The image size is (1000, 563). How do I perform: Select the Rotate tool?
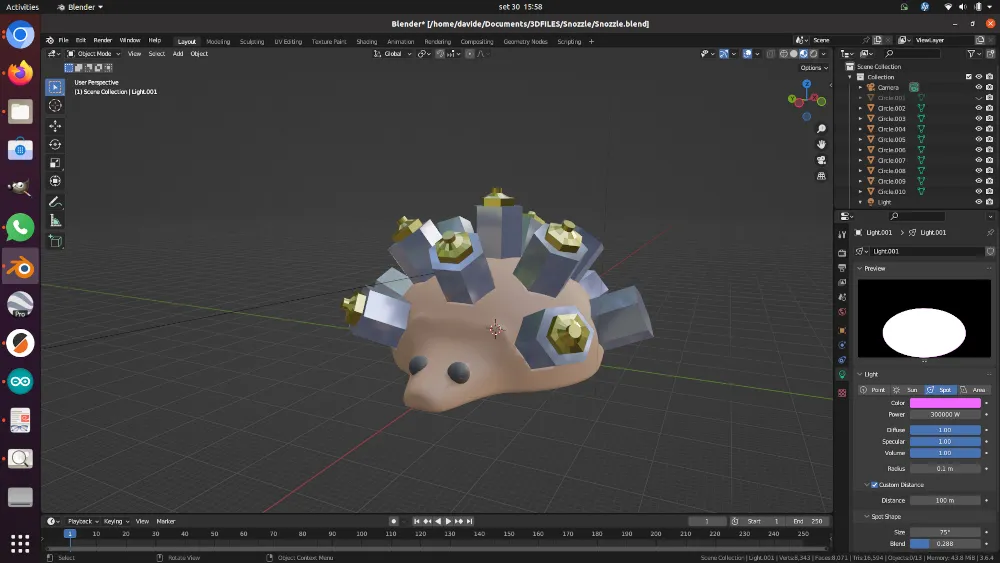[55, 144]
